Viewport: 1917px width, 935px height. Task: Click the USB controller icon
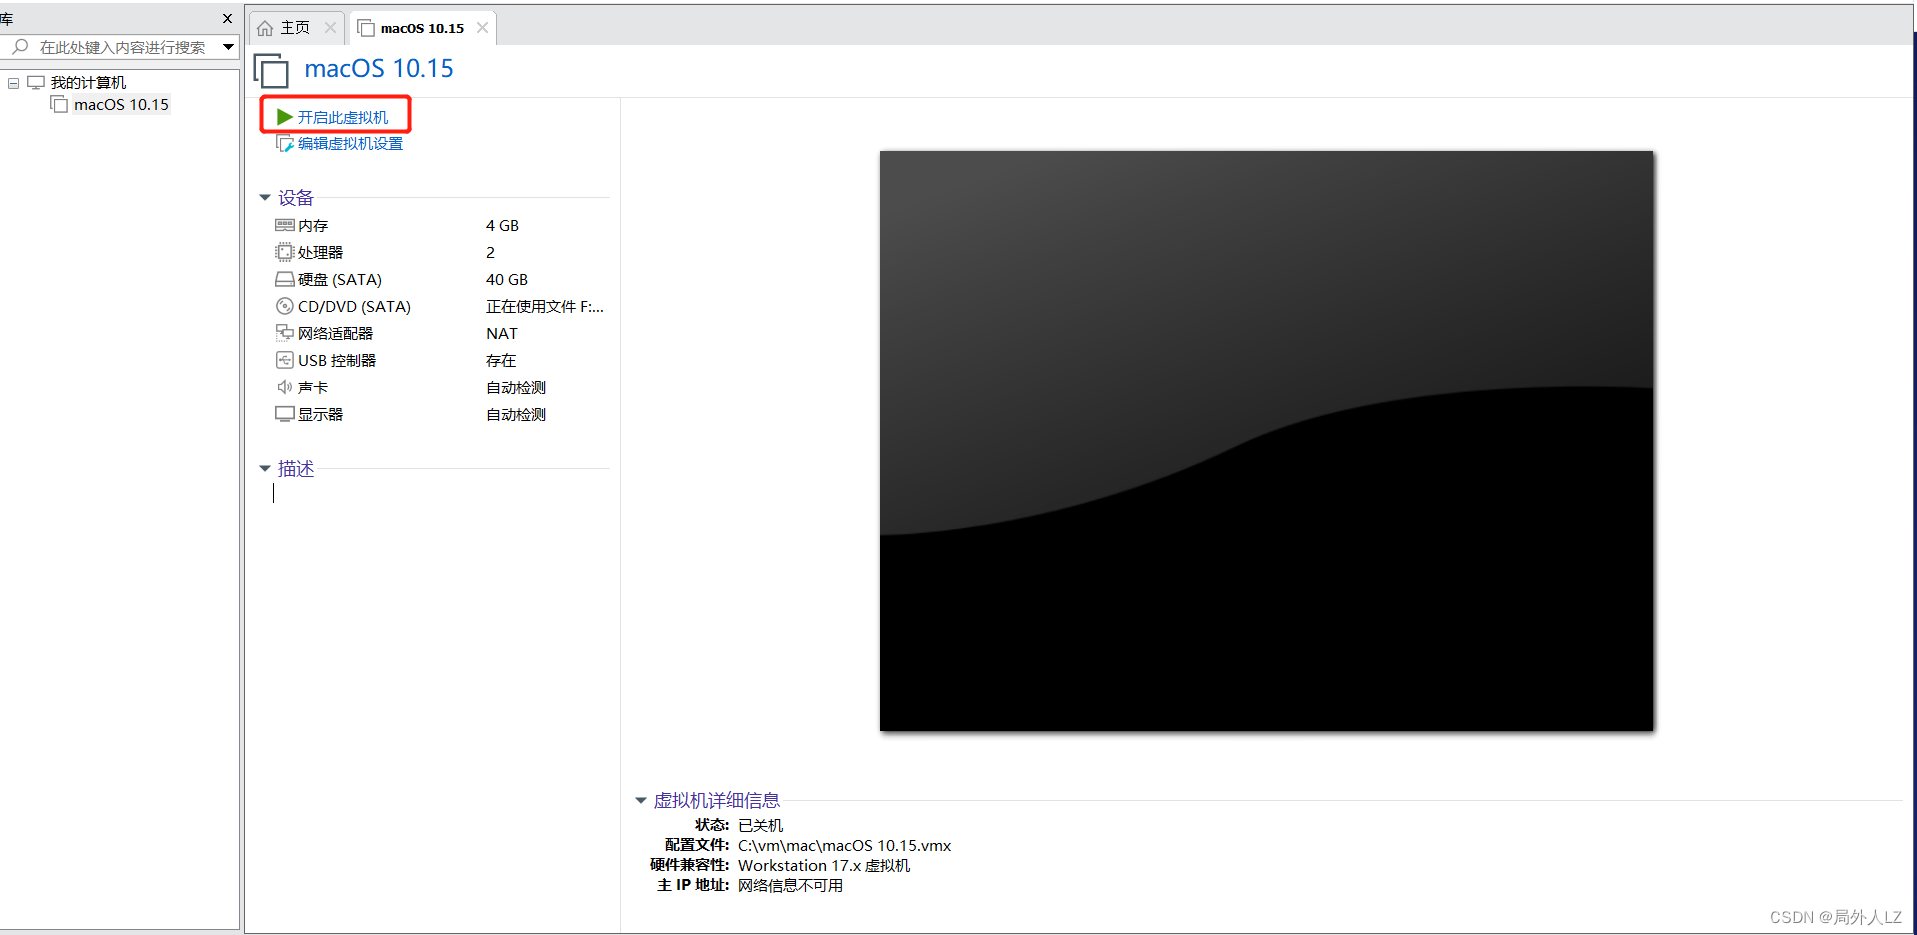coord(285,360)
